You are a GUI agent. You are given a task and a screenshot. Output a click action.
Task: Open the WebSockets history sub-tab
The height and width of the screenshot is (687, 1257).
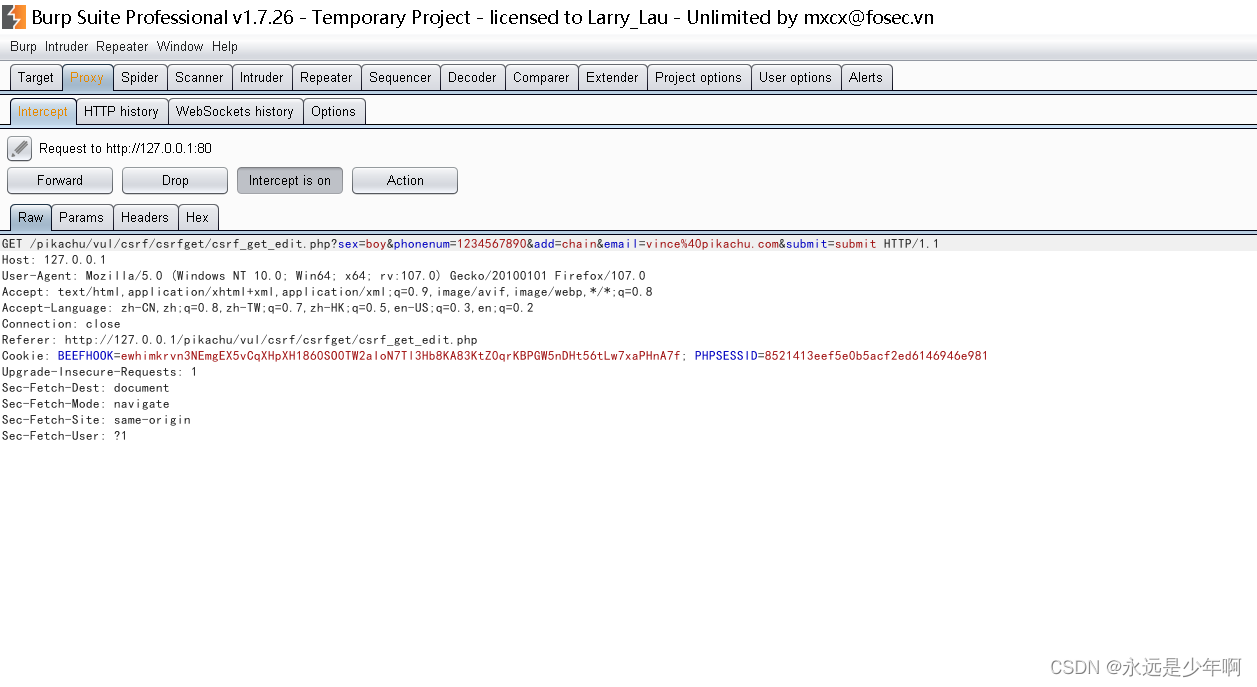(235, 111)
